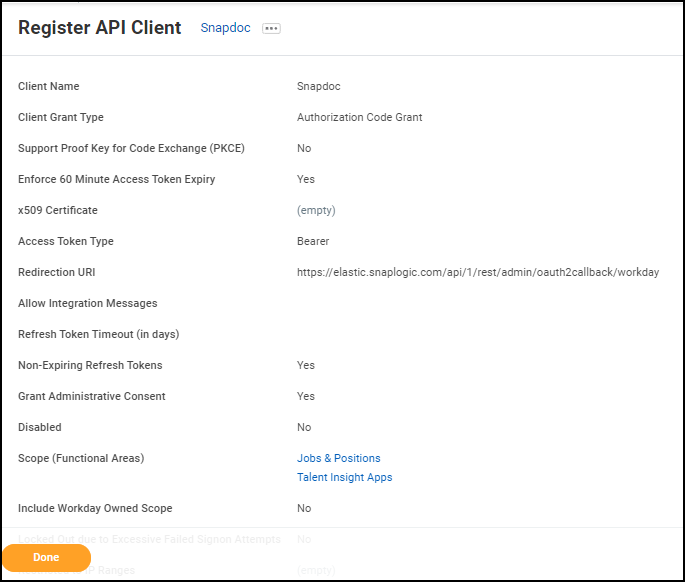The image size is (685, 582).
Task: Click the x509 Certificate label
Action: pyautogui.click(x=58, y=210)
